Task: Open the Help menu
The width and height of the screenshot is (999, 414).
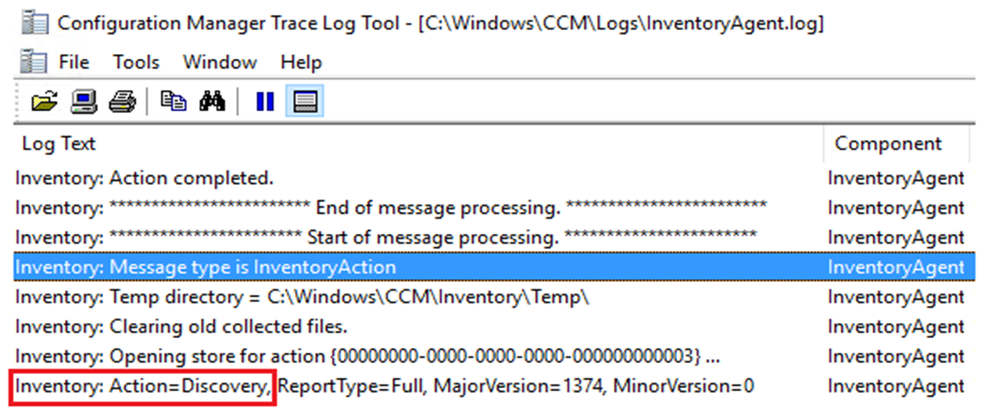Action: (x=301, y=62)
